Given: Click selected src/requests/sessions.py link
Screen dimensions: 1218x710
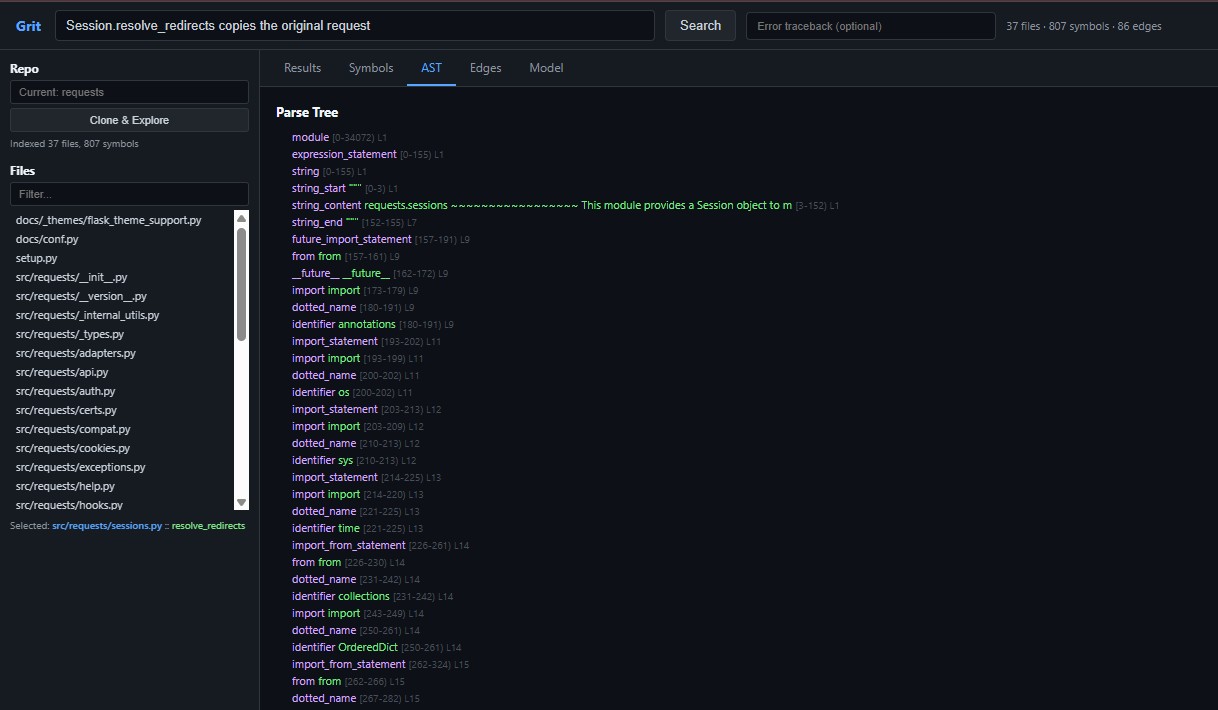Looking at the screenshot, I should (107, 526).
